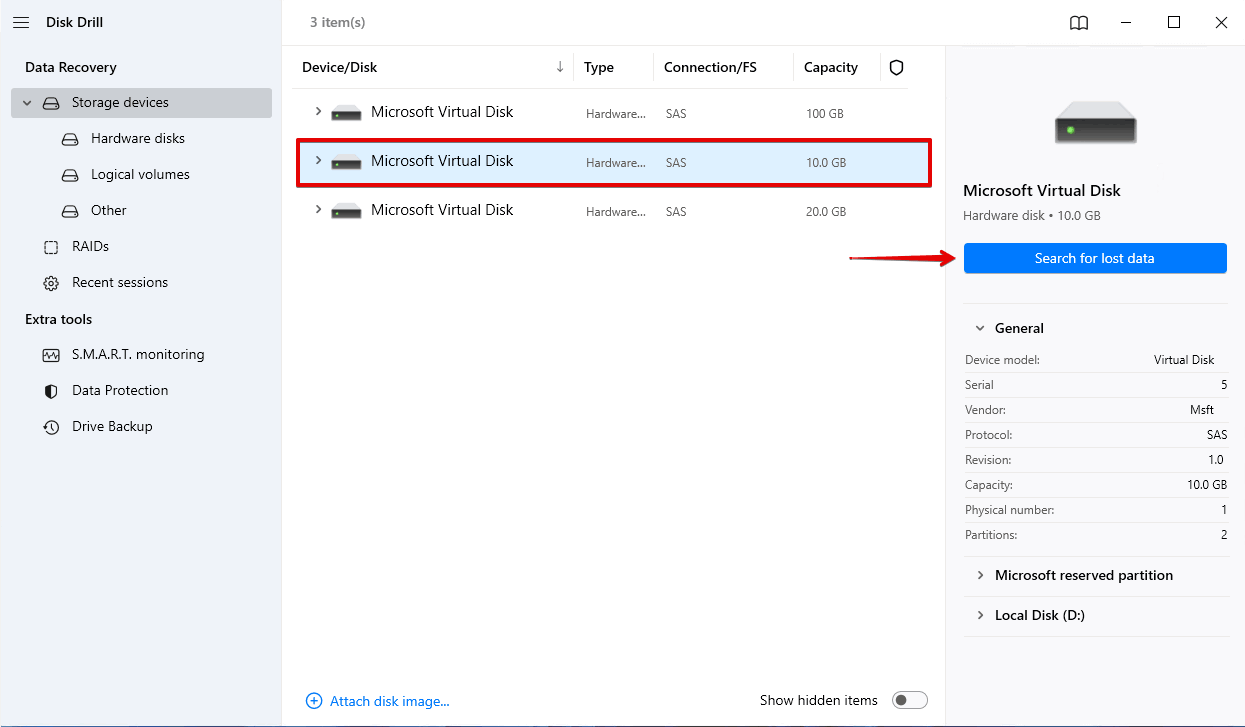Select Logical volumes in sidebar
The image size is (1245, 727).
tap(139, 175)
